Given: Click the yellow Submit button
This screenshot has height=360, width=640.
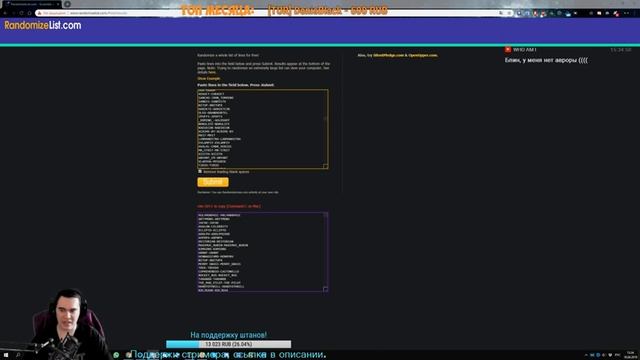Looking at the screenshot, I should point(213,182).
